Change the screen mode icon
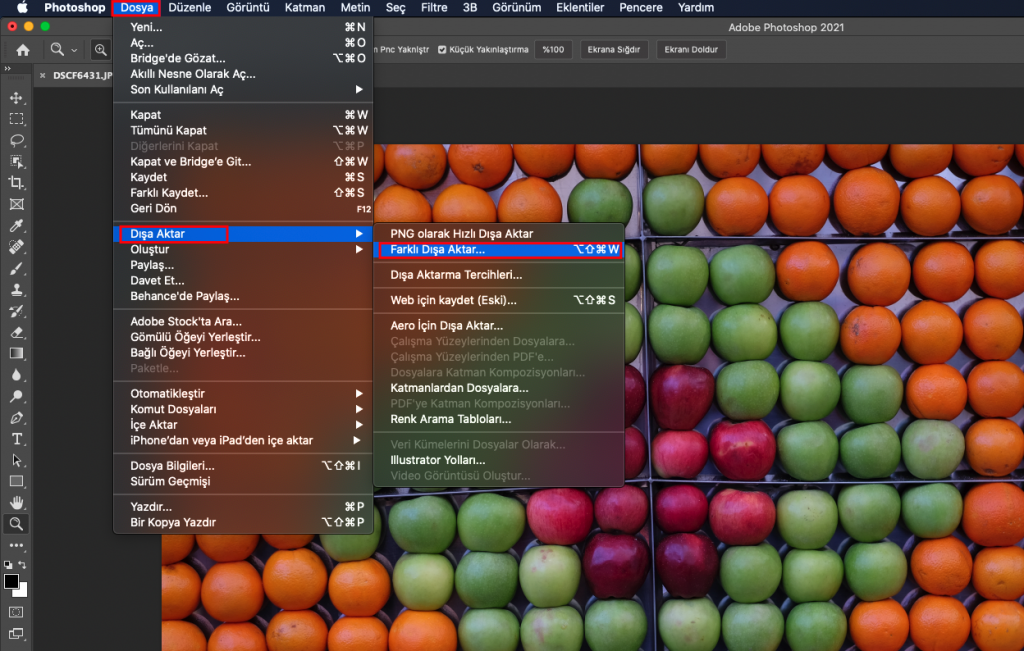1024x651 pixels. point(16,633)
